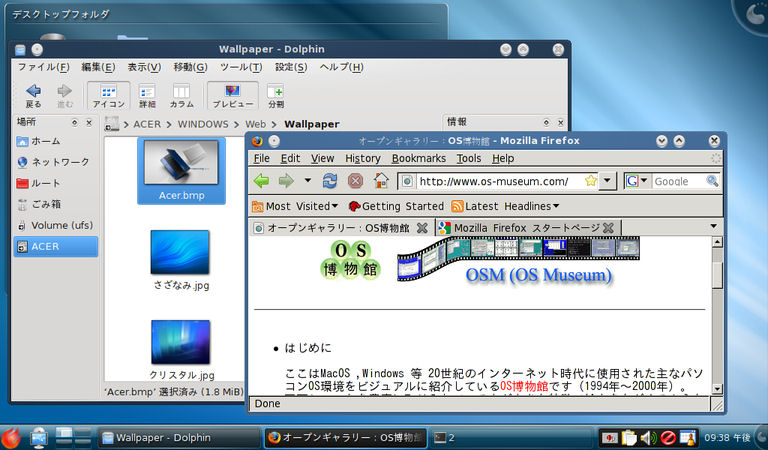
Task: Expand the Latest Headlines feed dropdown
Action: pos(505,206)
